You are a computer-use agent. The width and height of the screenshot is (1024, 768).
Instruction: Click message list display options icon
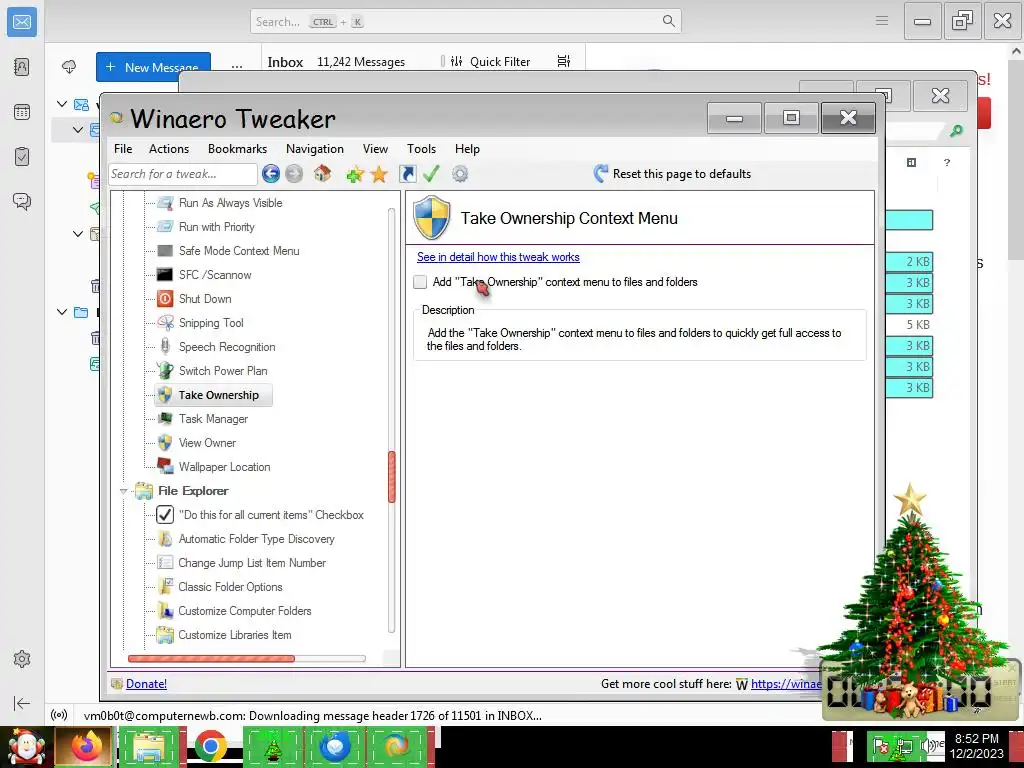(564, 61)
